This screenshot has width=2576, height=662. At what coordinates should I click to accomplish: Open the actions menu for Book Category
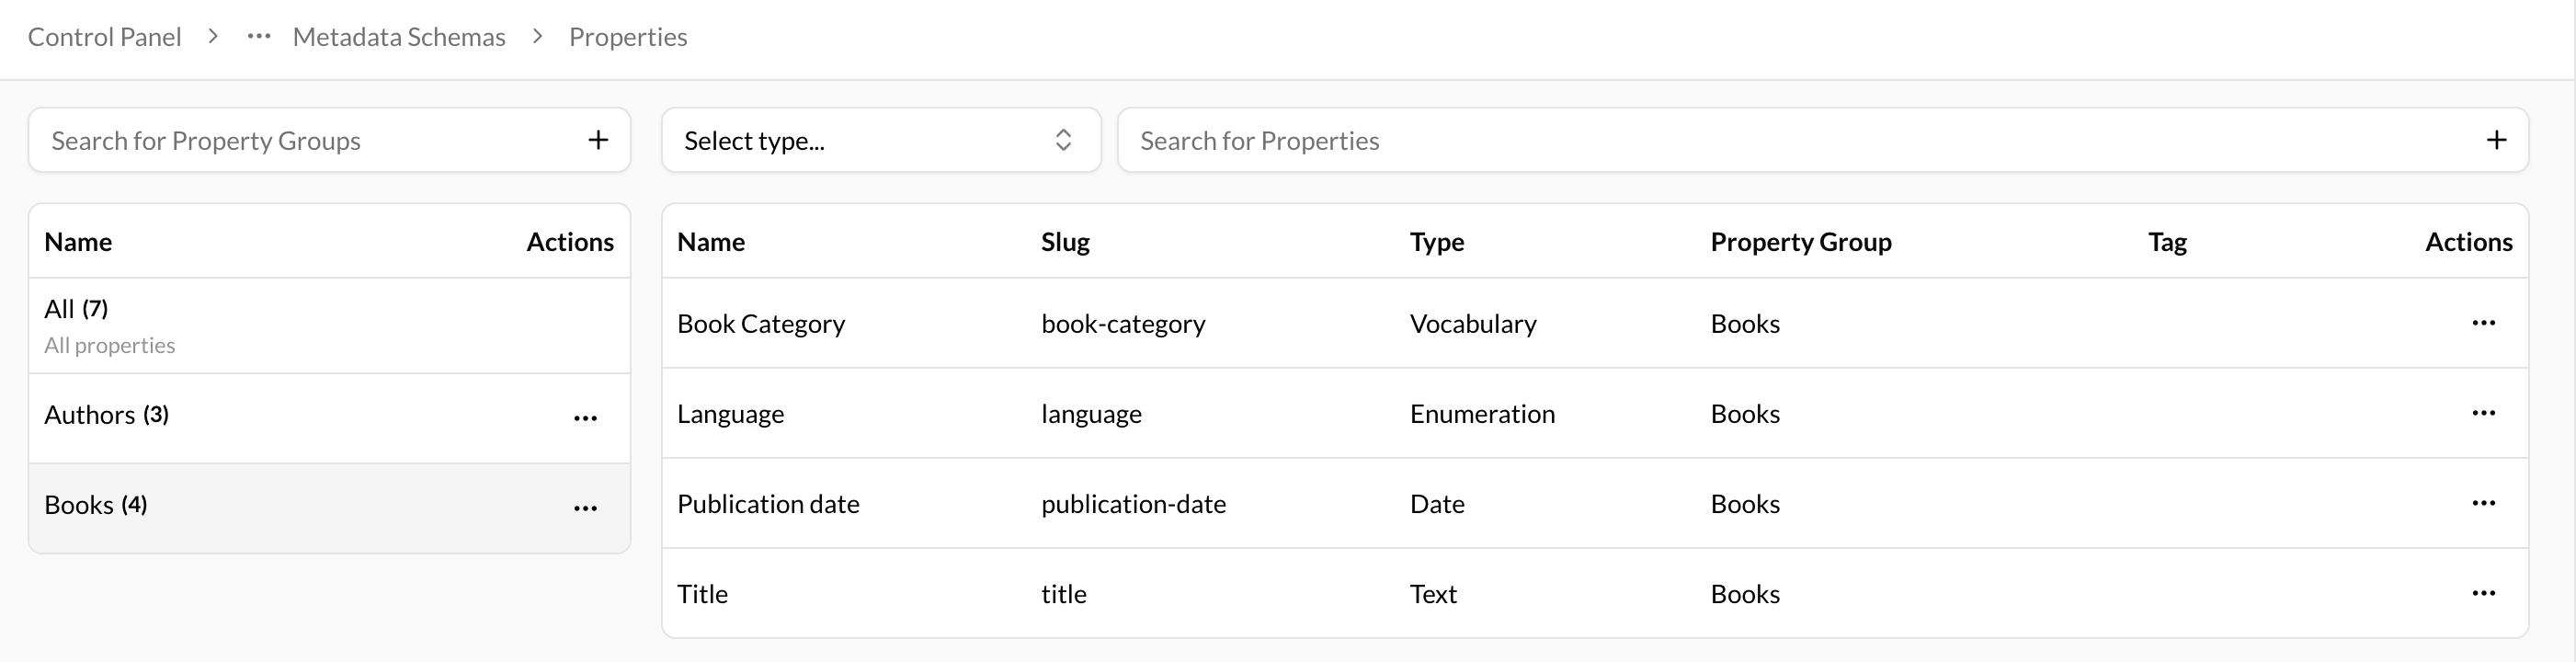pos(2486,323)
